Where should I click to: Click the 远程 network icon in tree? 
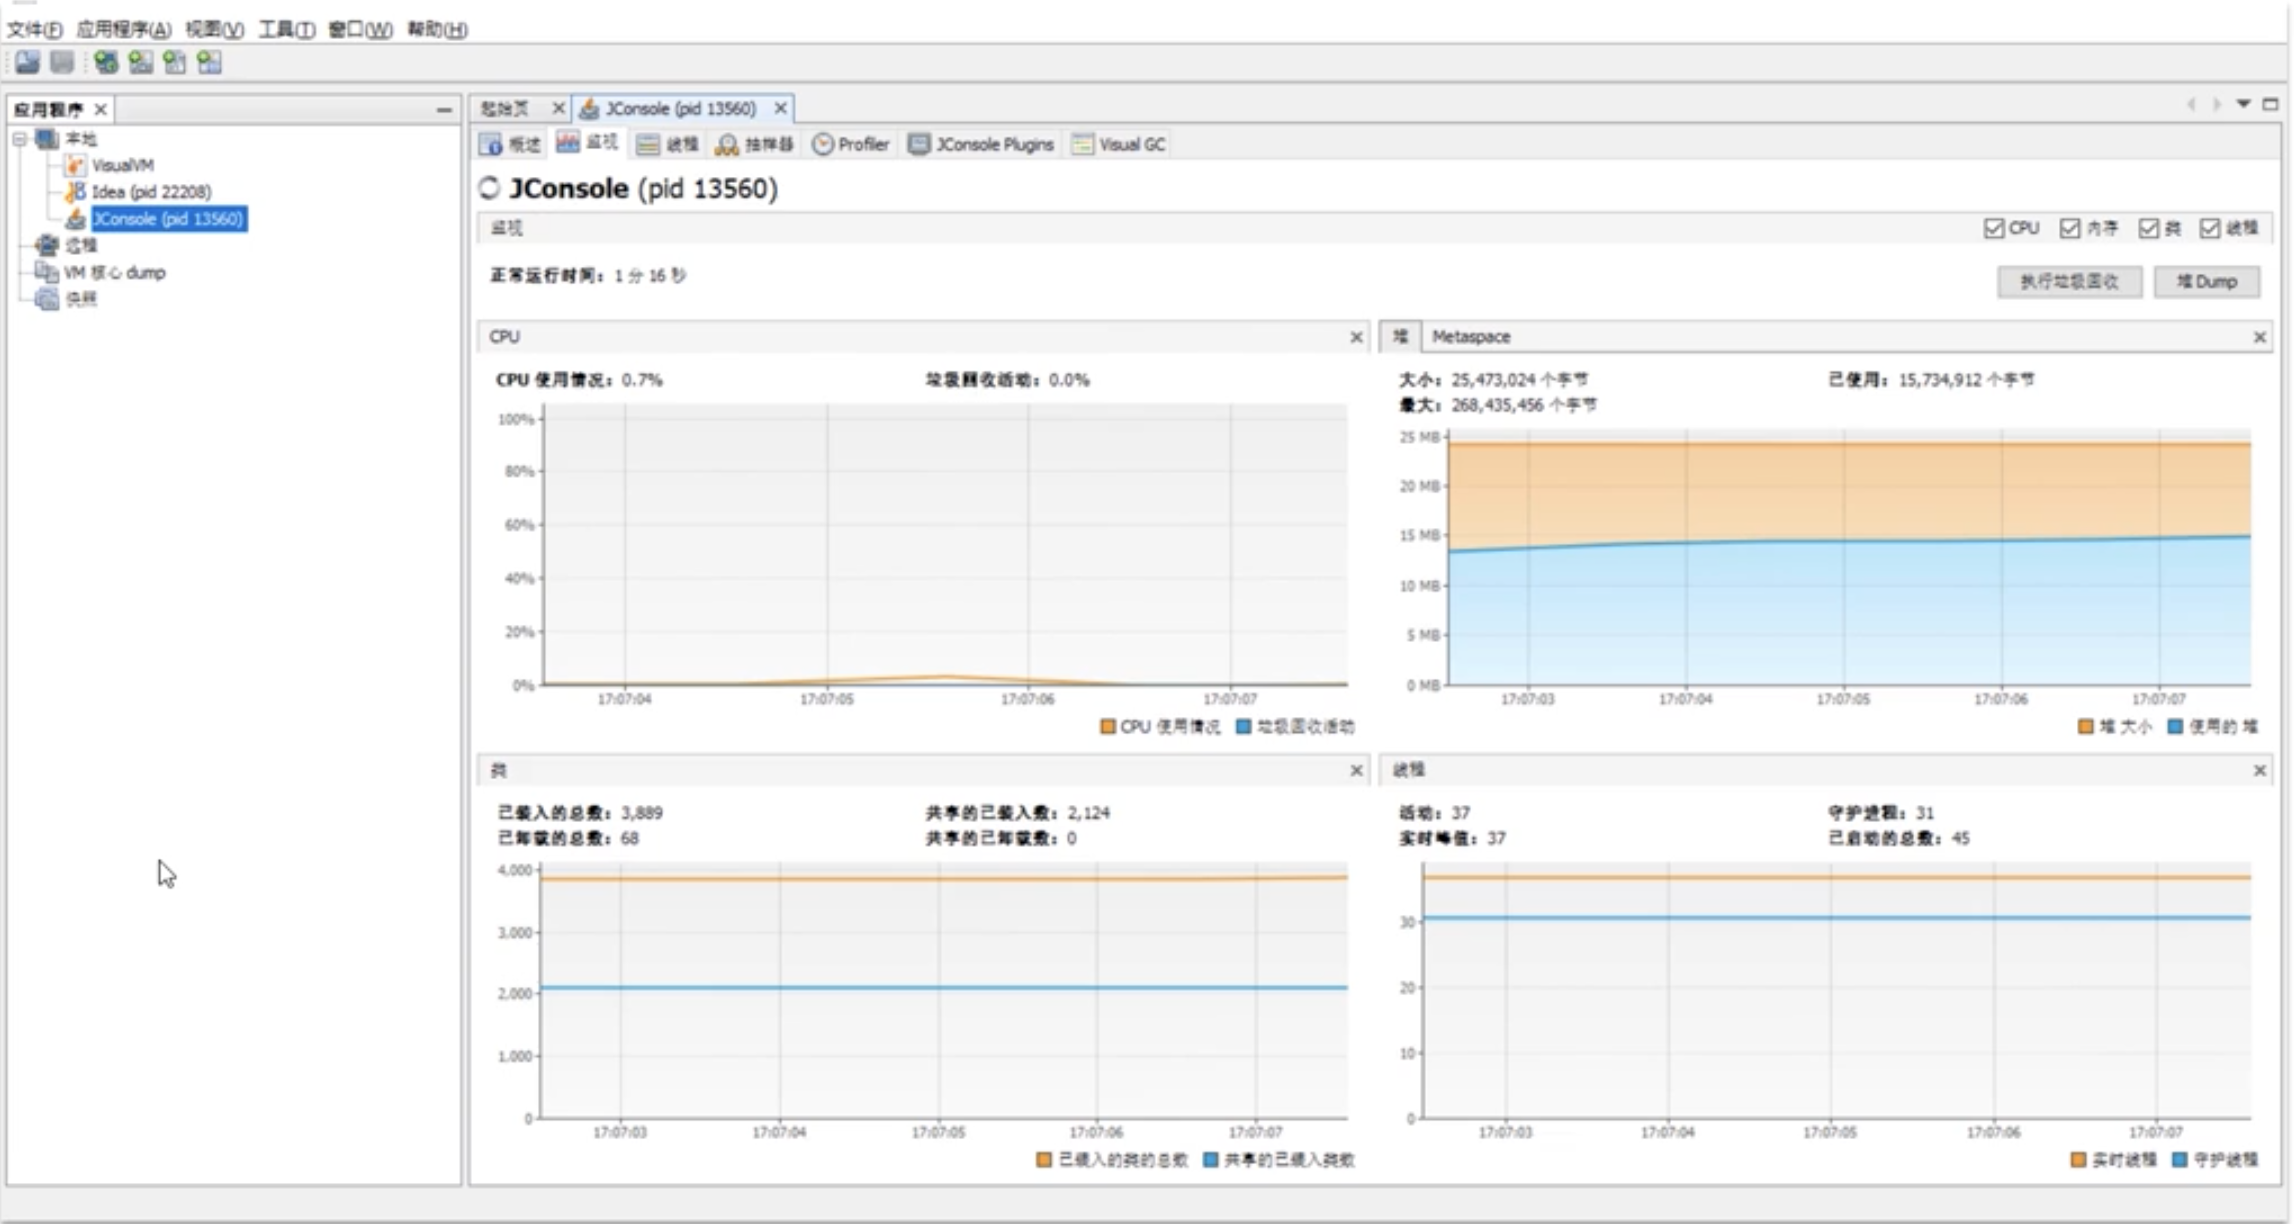click(47, 245)
